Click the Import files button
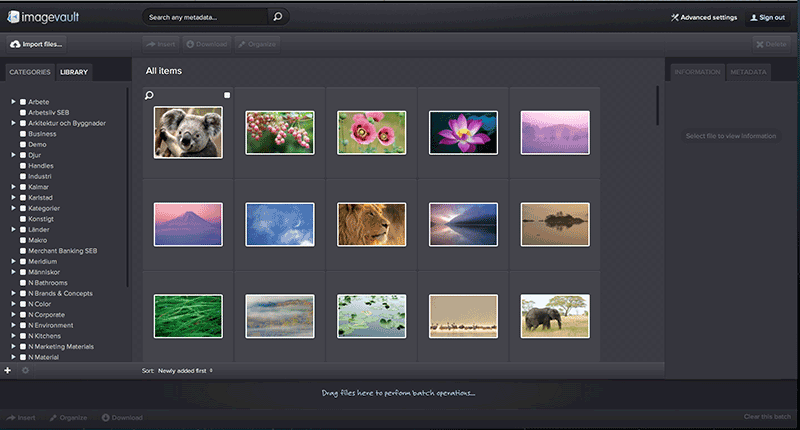Screen dimensions: 800x430 coord(36,44)
